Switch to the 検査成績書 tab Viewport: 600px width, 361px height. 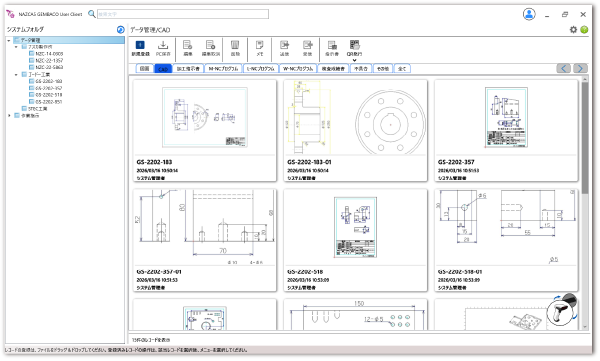tap(333, 69)
